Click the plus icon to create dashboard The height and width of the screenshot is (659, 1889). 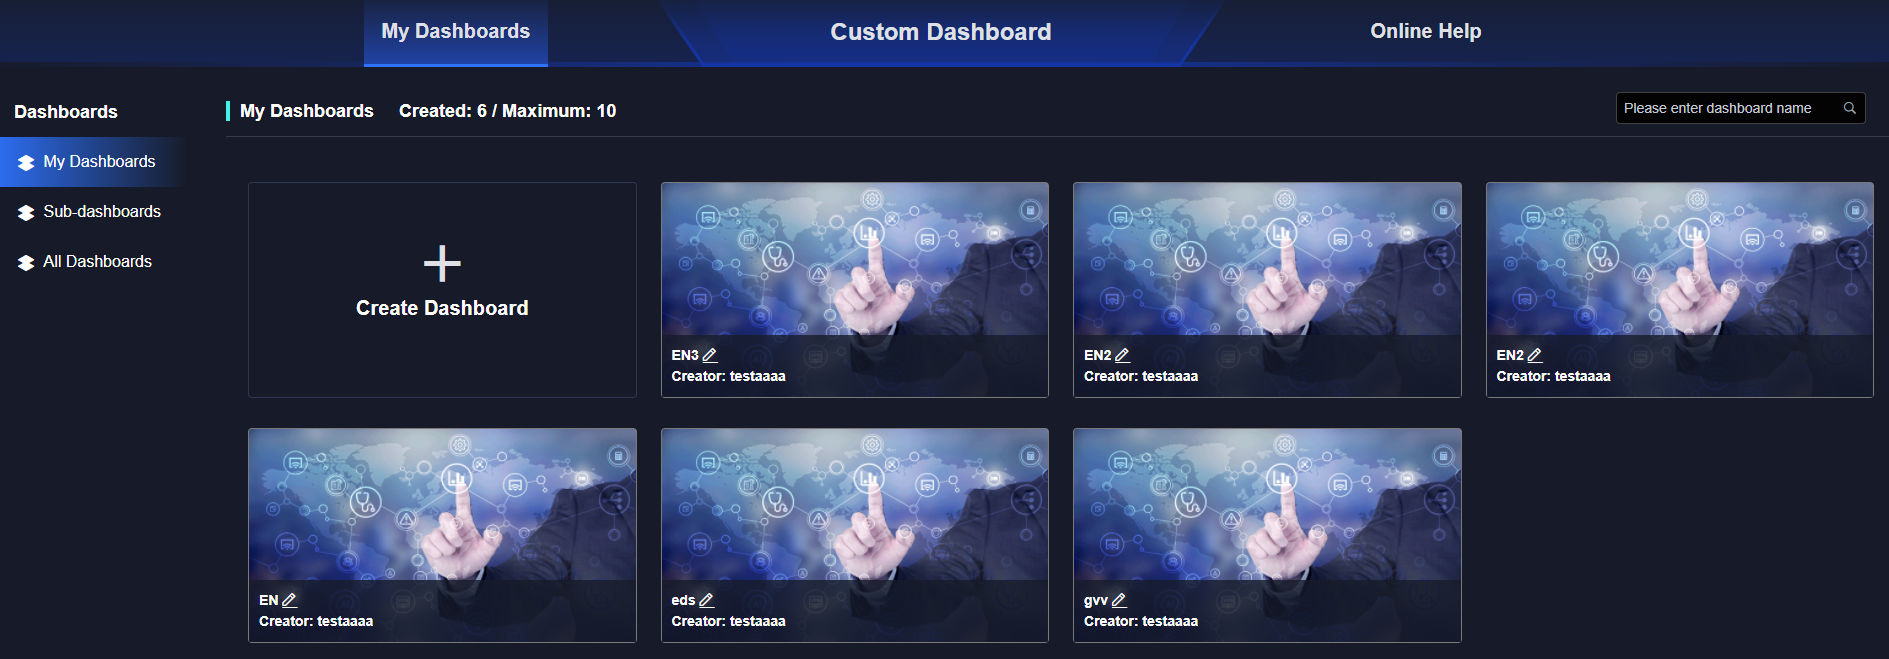click(442, 264)
